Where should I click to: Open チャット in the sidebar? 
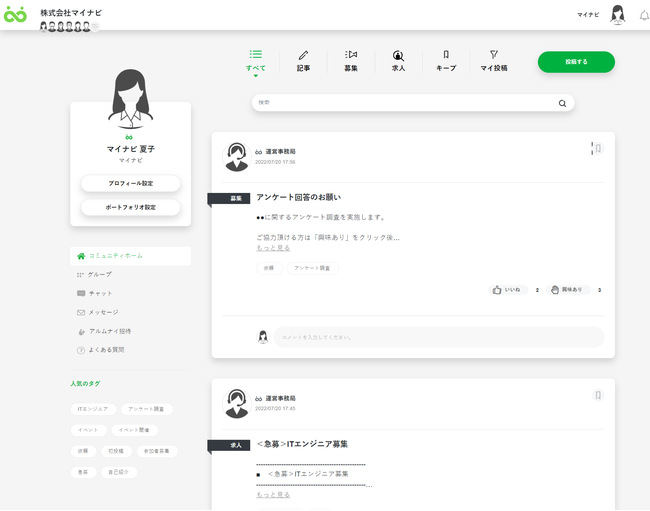coord(100,293)
